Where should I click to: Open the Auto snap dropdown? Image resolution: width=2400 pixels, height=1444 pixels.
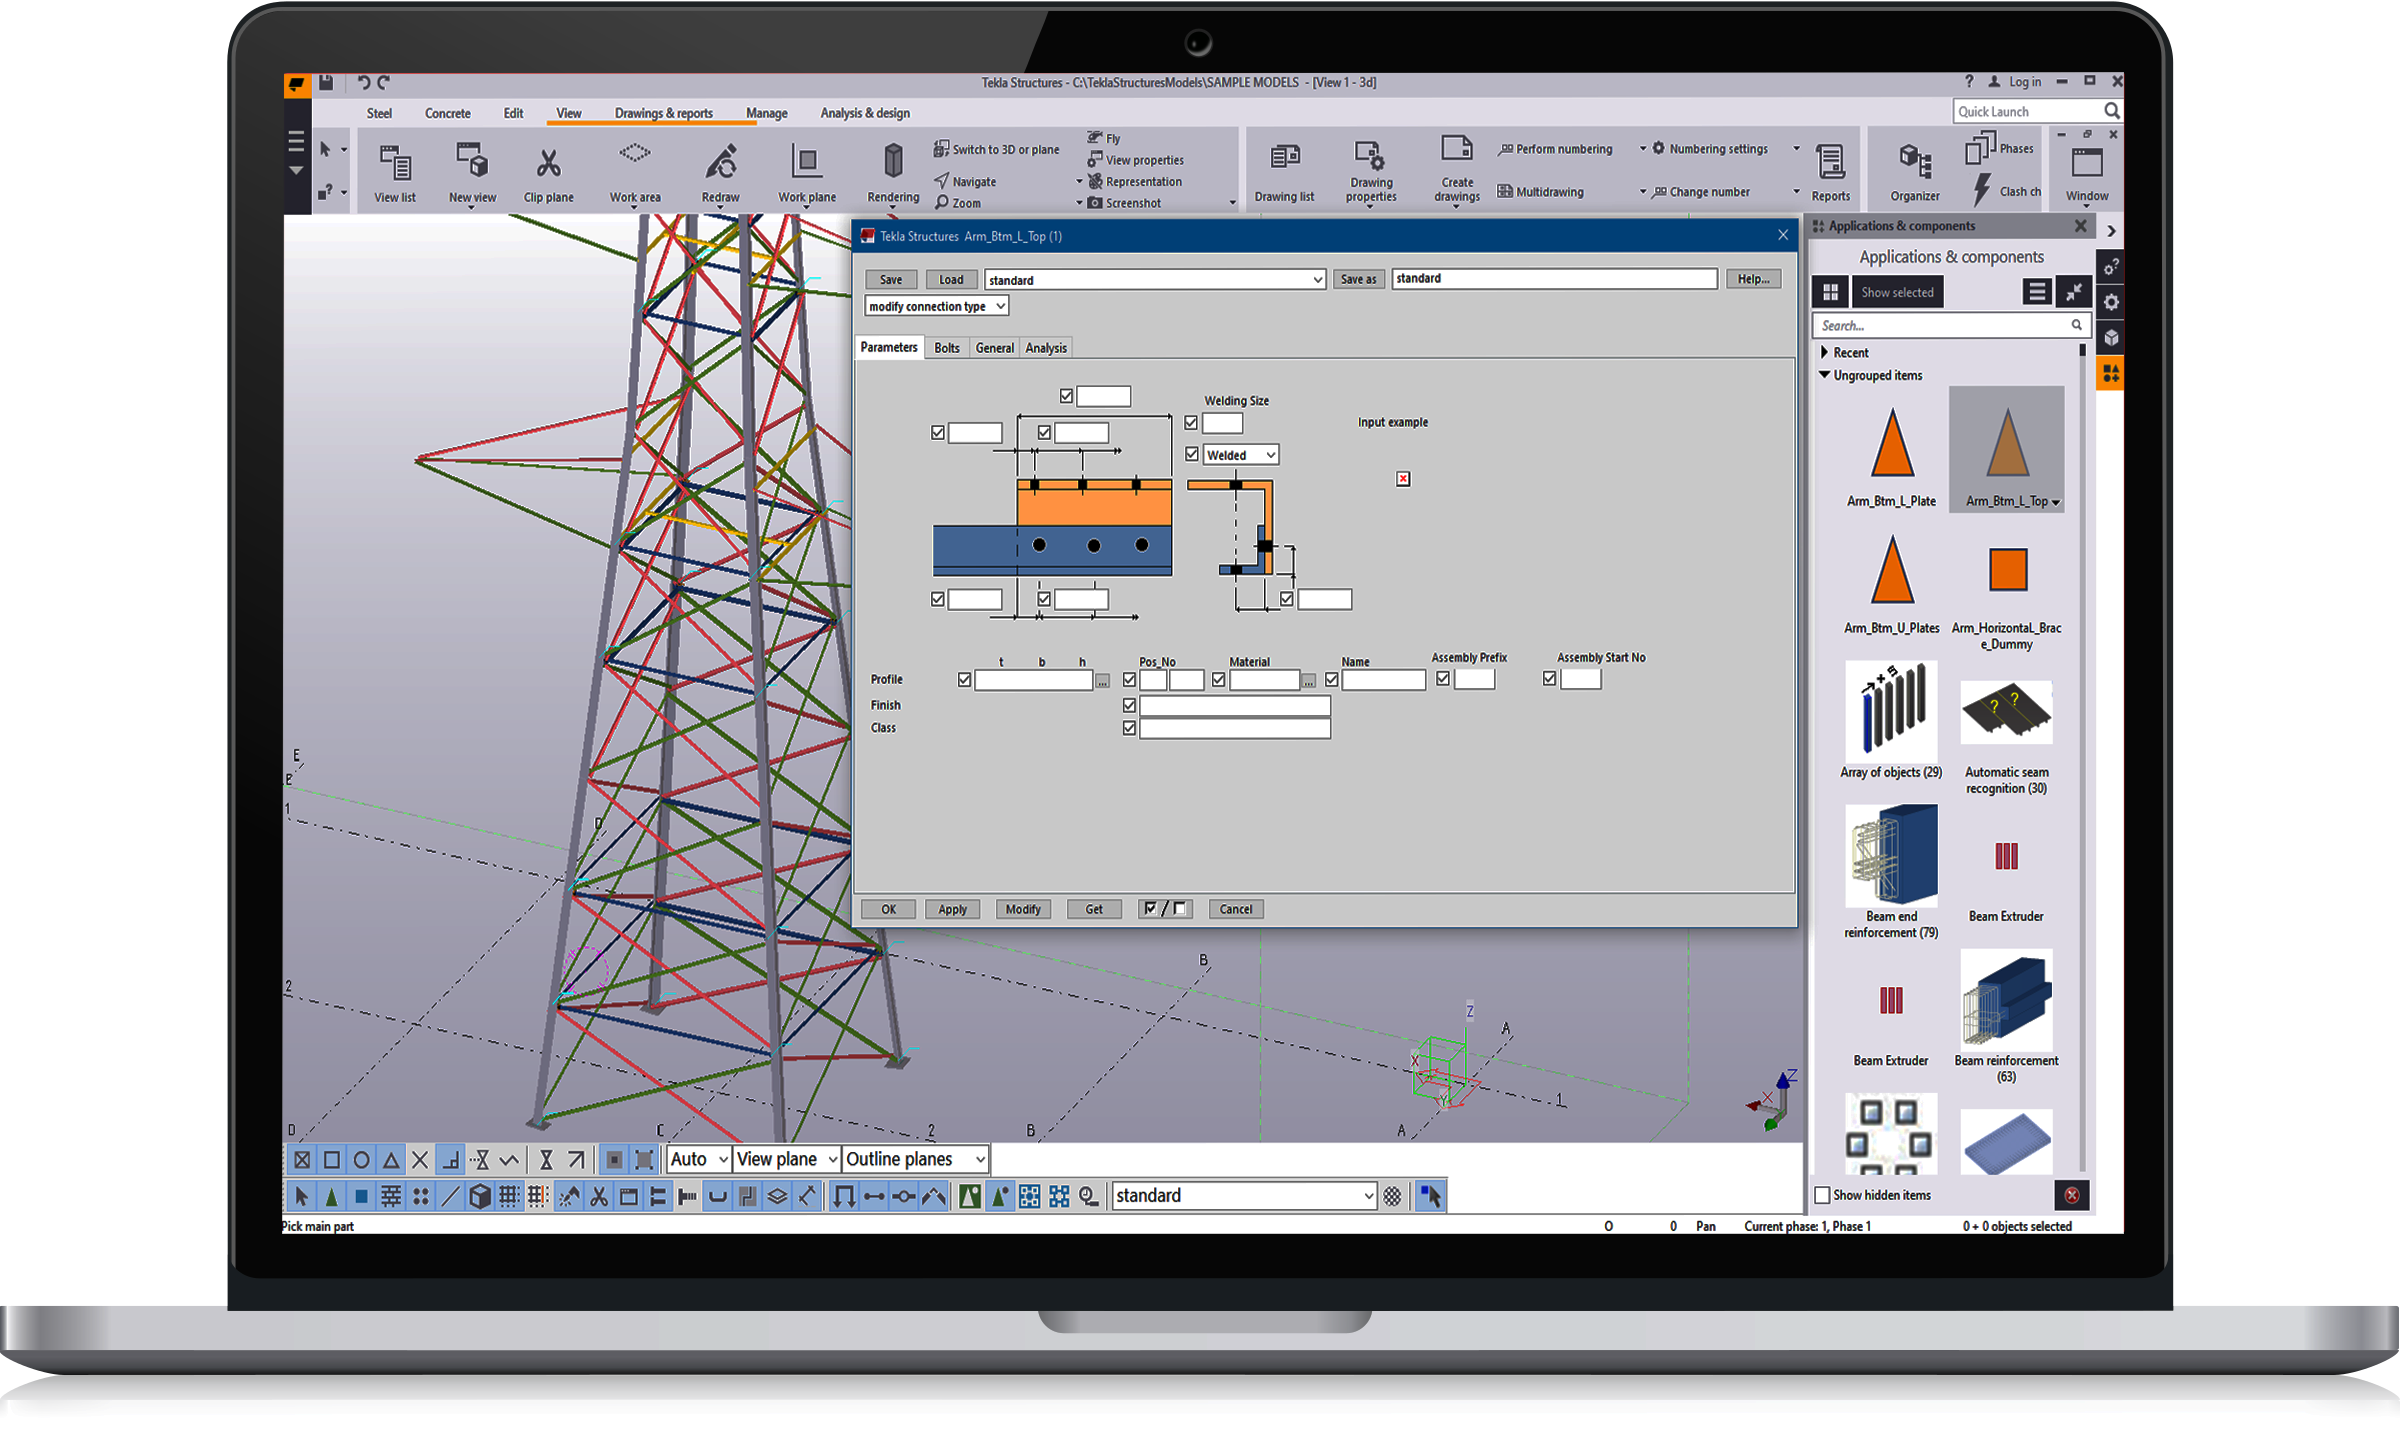pyautogui.click(x=698, y=1159)
